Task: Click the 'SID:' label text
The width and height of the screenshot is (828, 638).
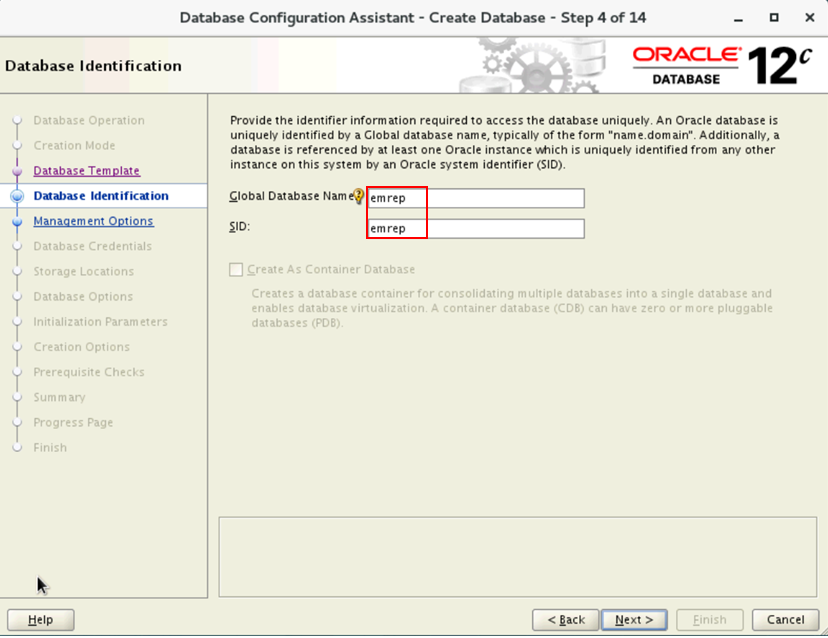Action: click(239, 227)
